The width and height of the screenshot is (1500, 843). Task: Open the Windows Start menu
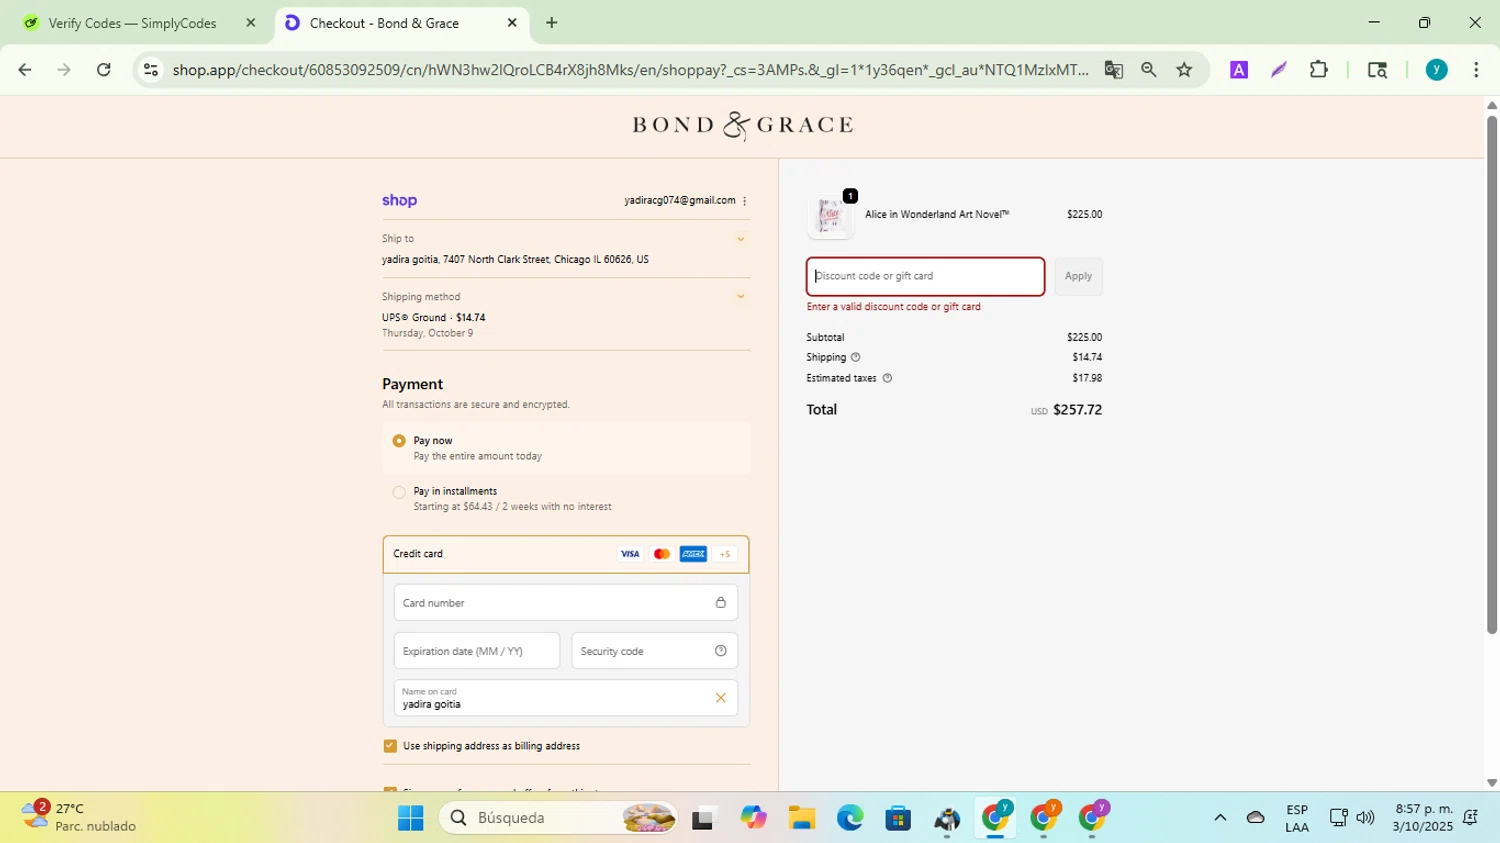[410, 819]
